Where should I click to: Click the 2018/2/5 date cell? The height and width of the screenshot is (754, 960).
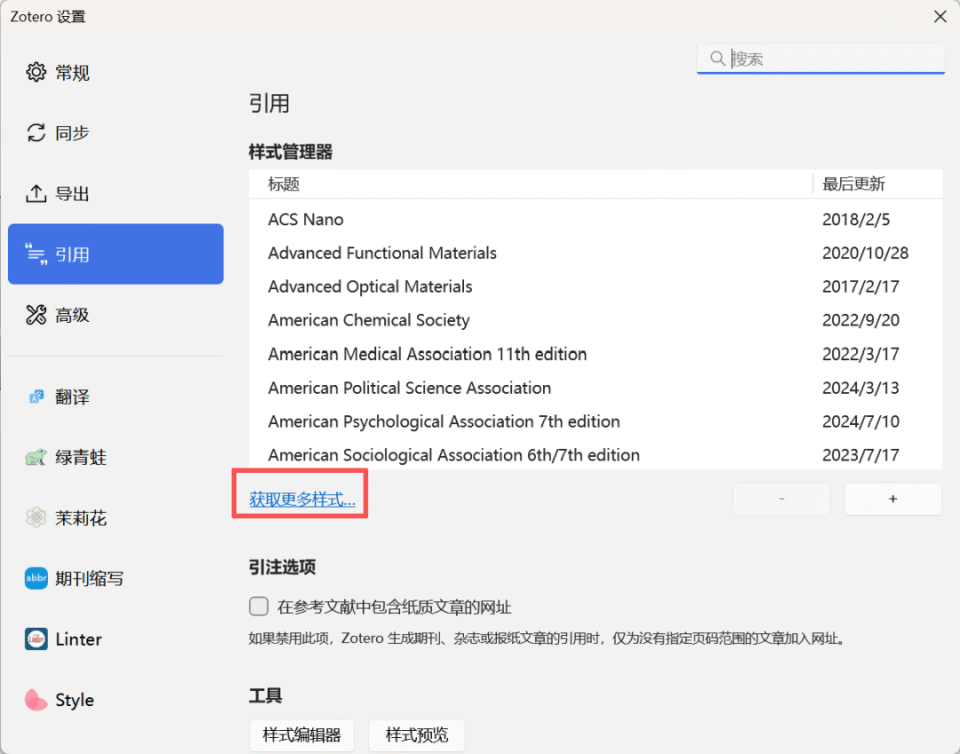click(x=856, y=219)
